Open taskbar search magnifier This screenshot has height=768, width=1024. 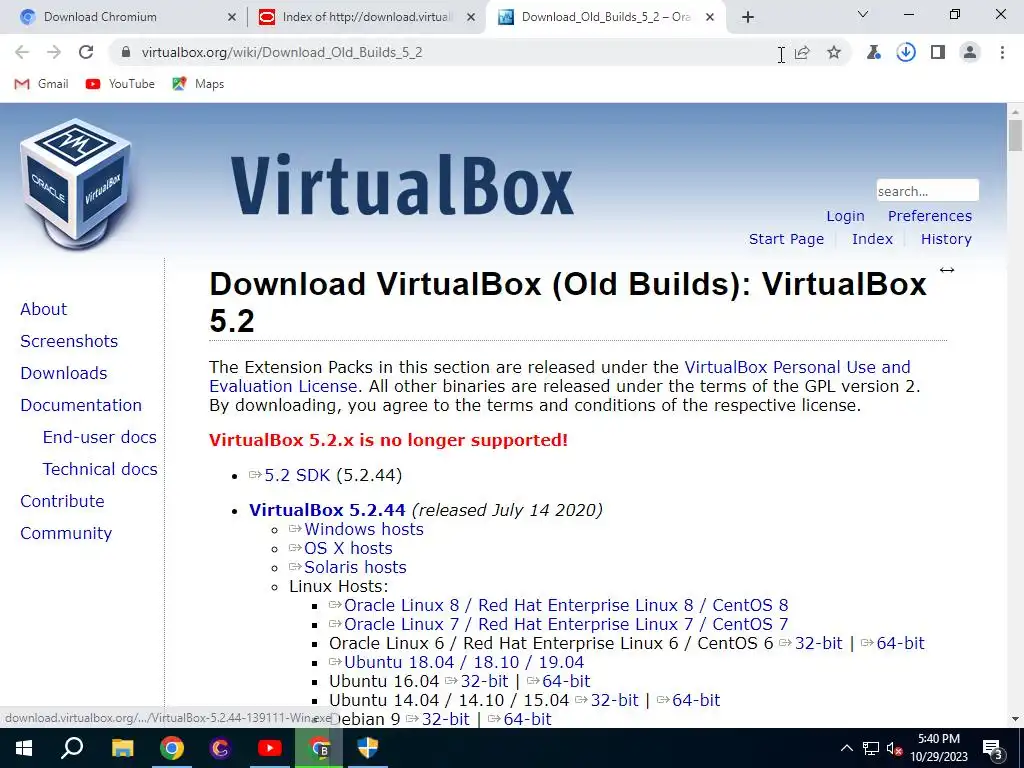[72, 748]
